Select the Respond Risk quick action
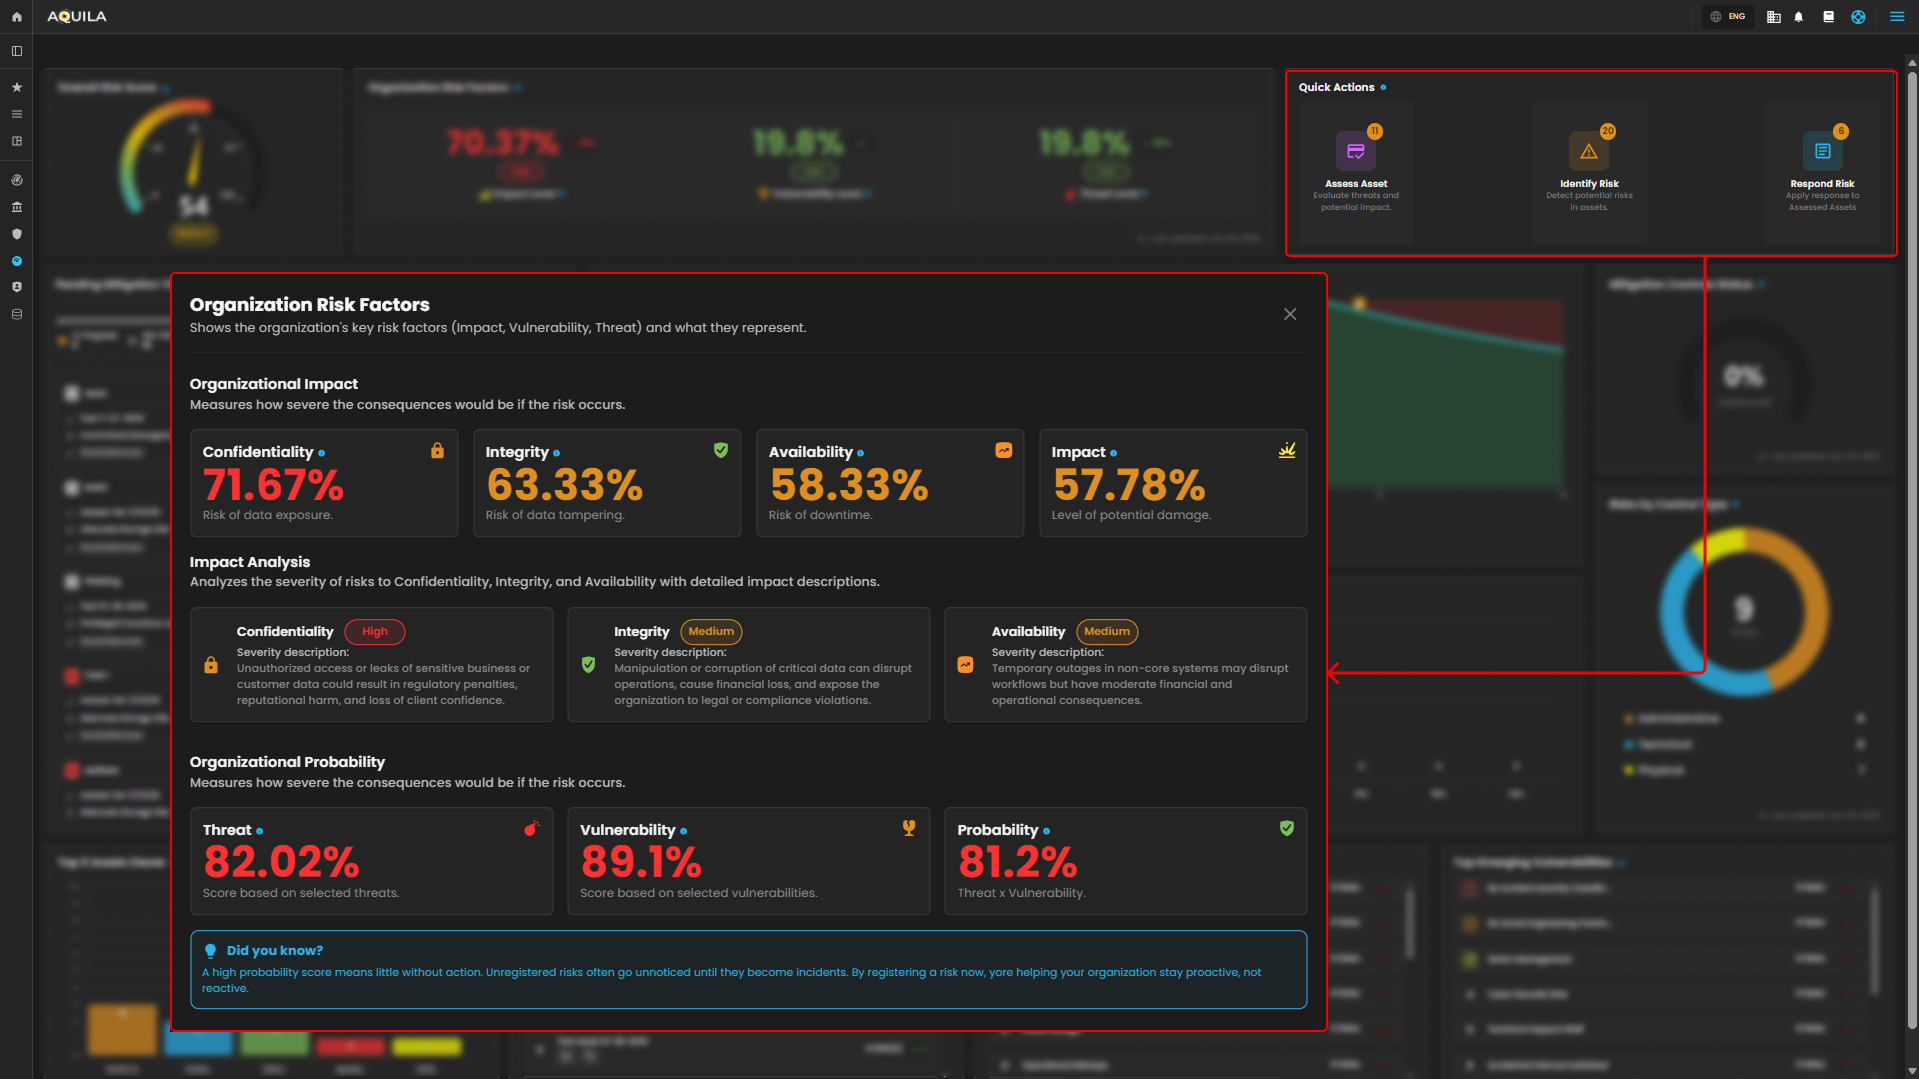Image resolution: width=1919 pixels, height=1079 pixels. tap(1822, 171)
